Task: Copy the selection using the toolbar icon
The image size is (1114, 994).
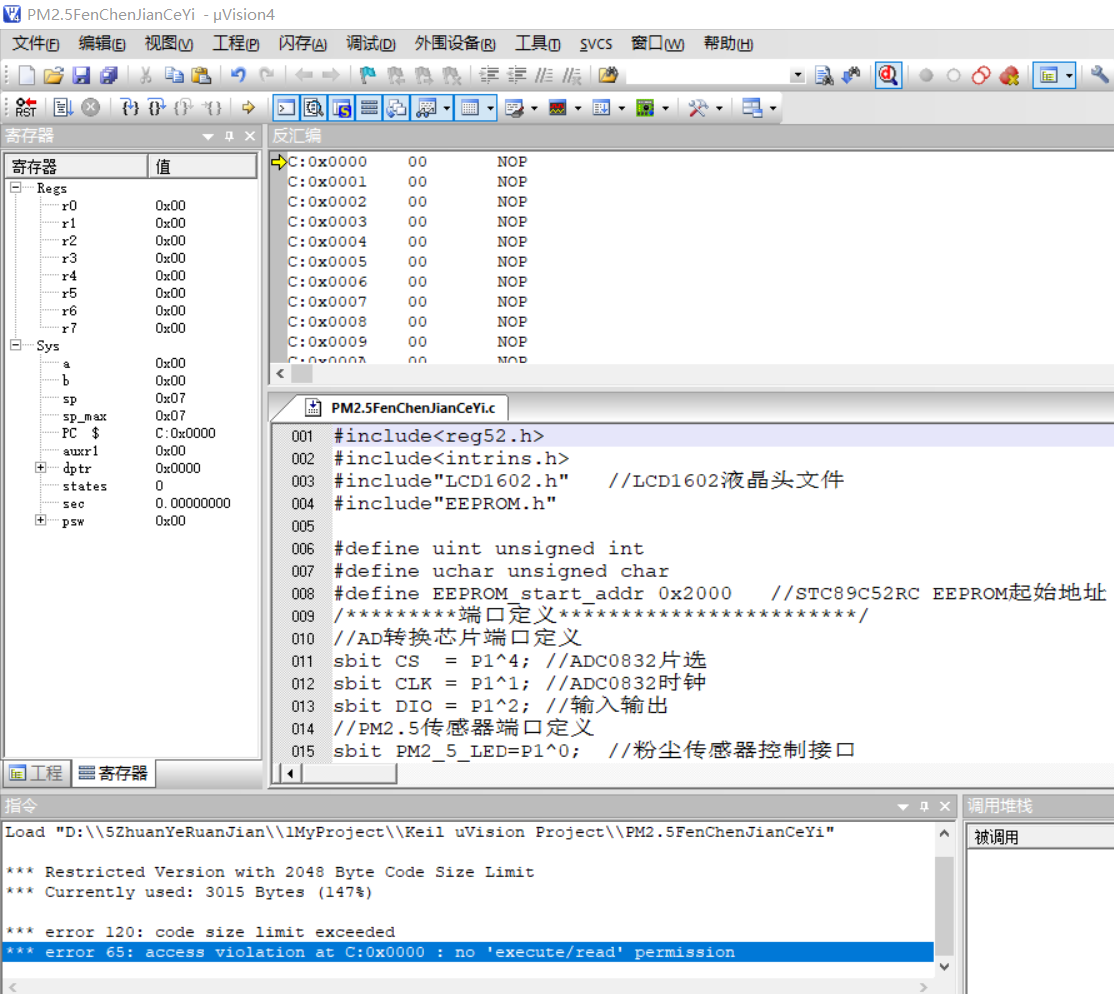Action: pos(174,75)
